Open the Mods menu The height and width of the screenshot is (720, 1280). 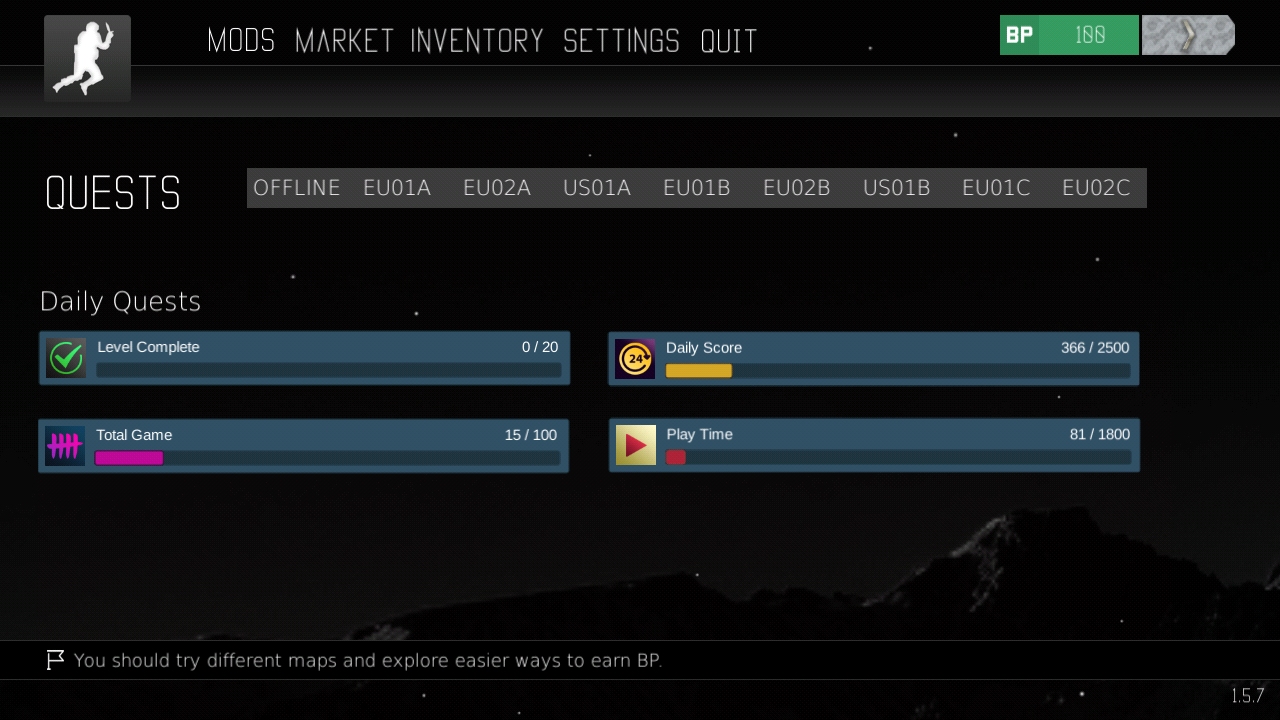[241, 41]
